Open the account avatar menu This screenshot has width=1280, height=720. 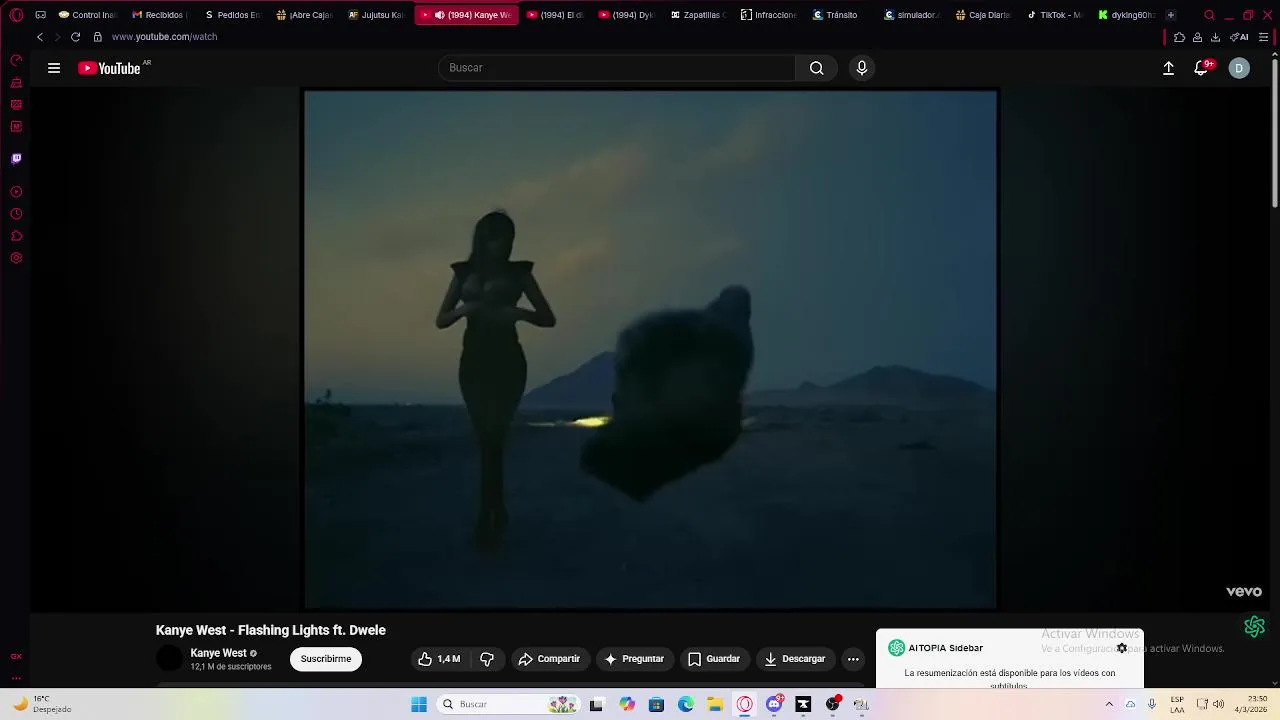pos(1239,68)
